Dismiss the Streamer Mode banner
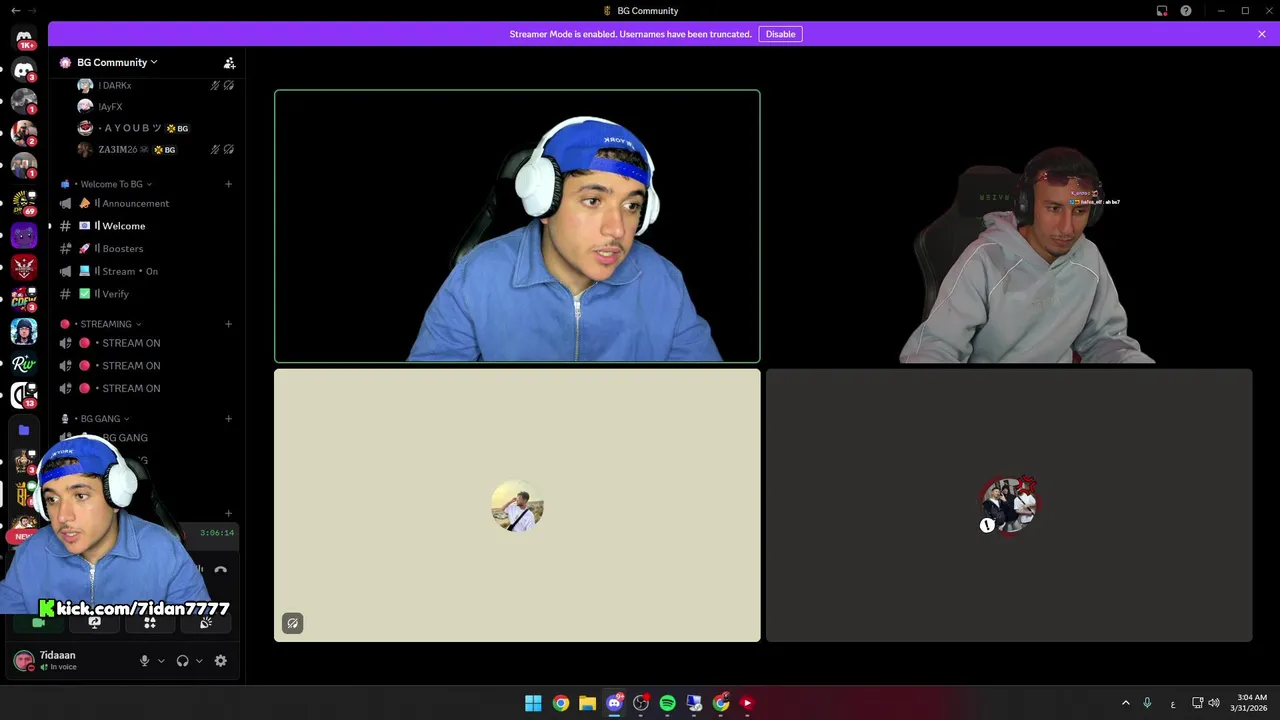The width and height of the screenshot is (1280, 720). (1262, 34)
